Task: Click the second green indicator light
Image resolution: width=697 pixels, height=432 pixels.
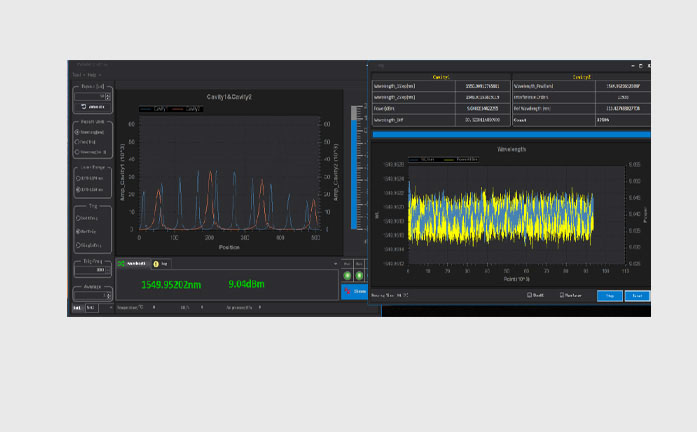Action: click(x=359, y=276)
